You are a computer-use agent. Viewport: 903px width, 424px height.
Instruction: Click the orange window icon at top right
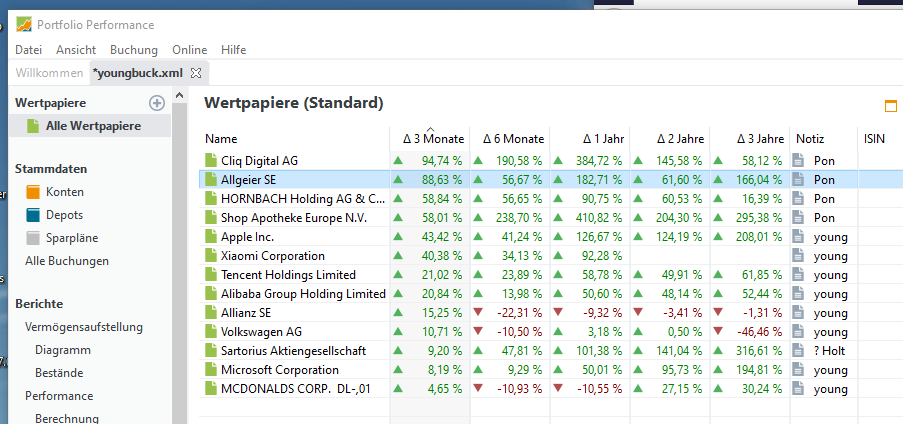pyautogui.click(x=890, y=105)
